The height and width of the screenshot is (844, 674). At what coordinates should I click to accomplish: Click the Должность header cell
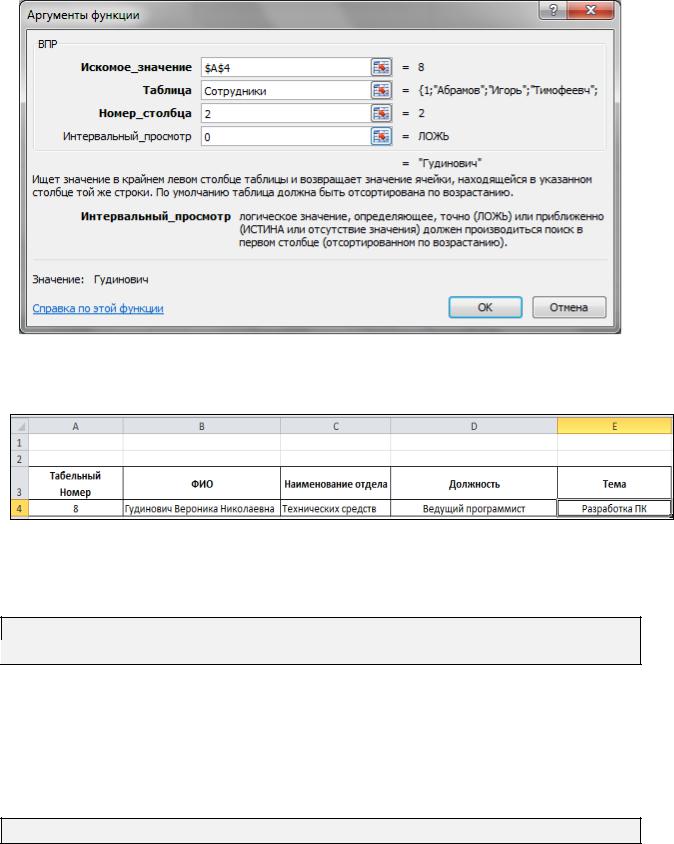[x=474, y=483]
